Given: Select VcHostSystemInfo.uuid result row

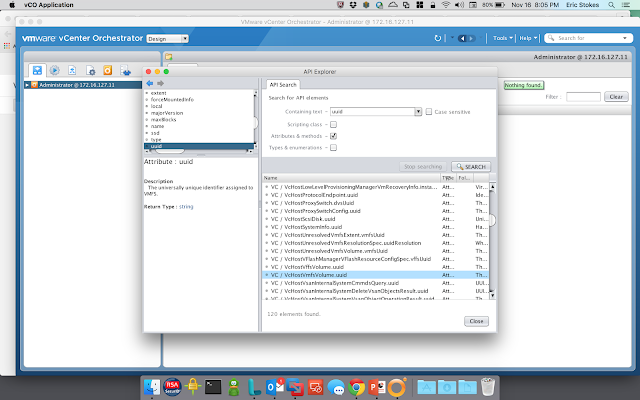Looking at the screenshot, I should (376, 227).
